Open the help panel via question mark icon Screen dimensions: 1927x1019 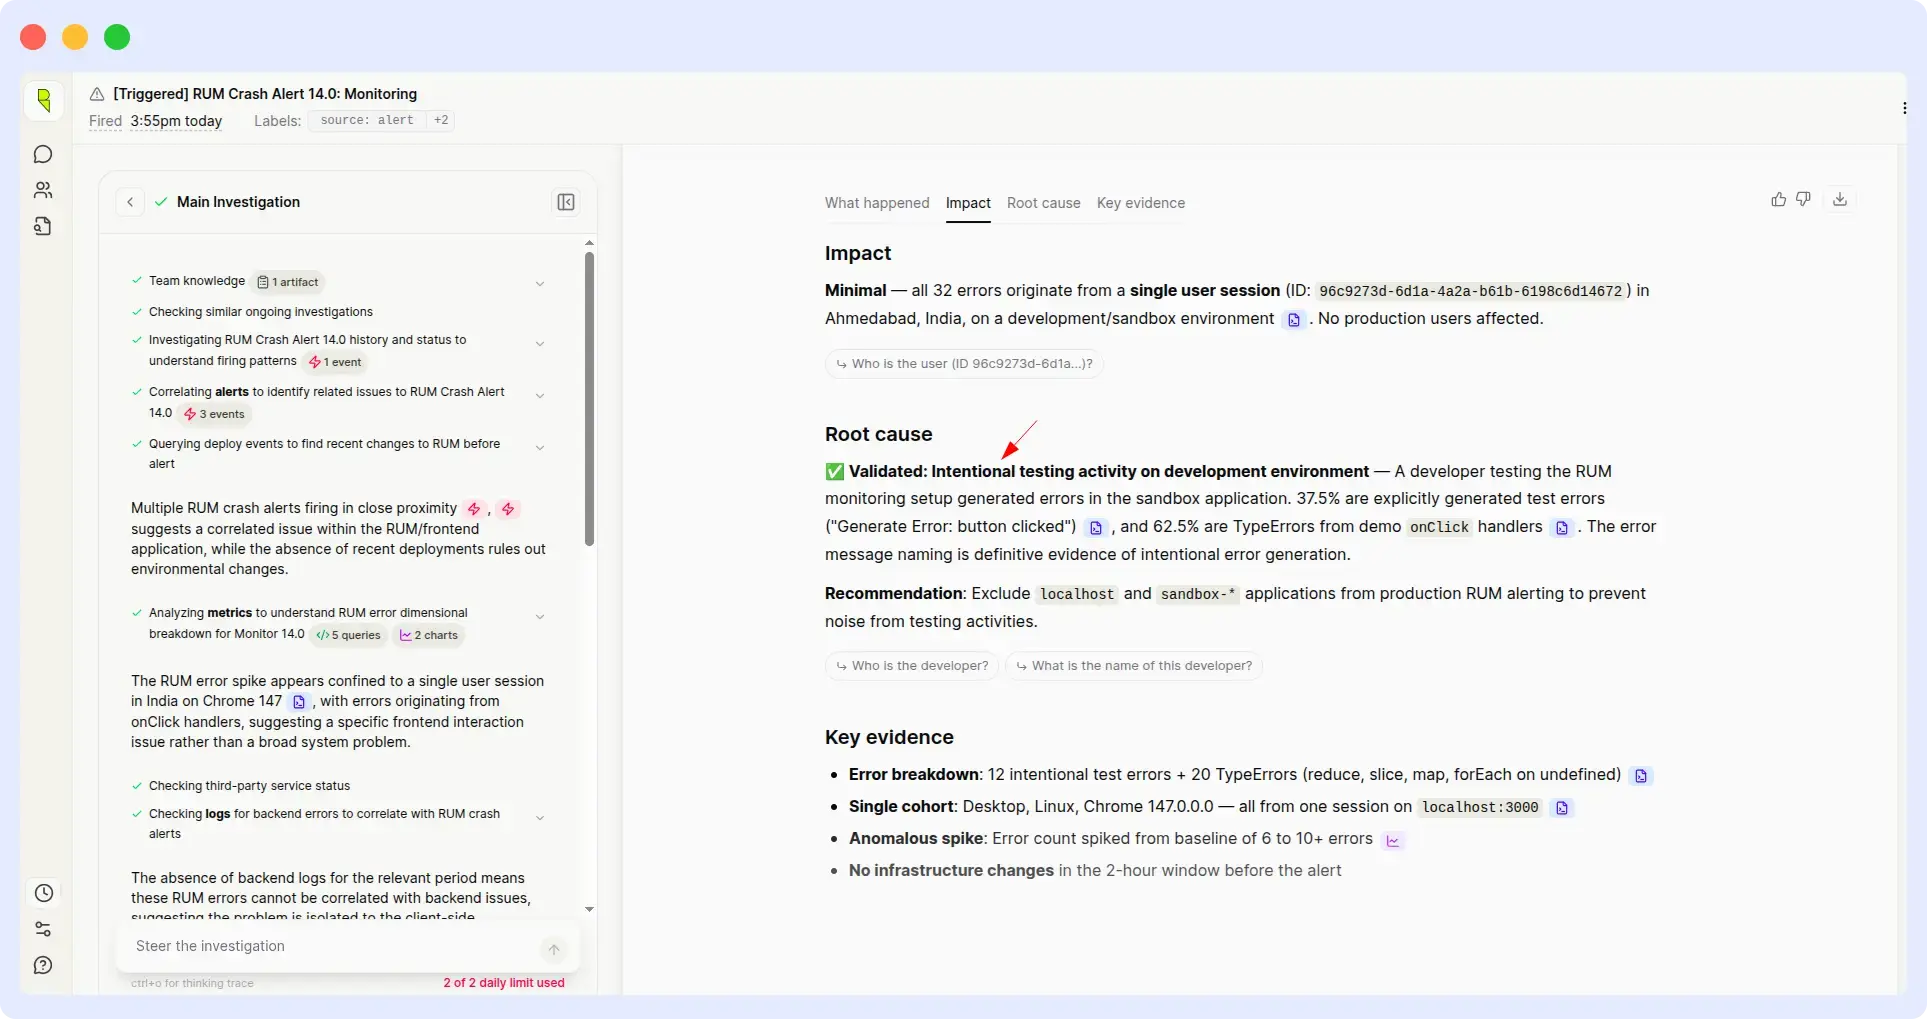(43, 965)
